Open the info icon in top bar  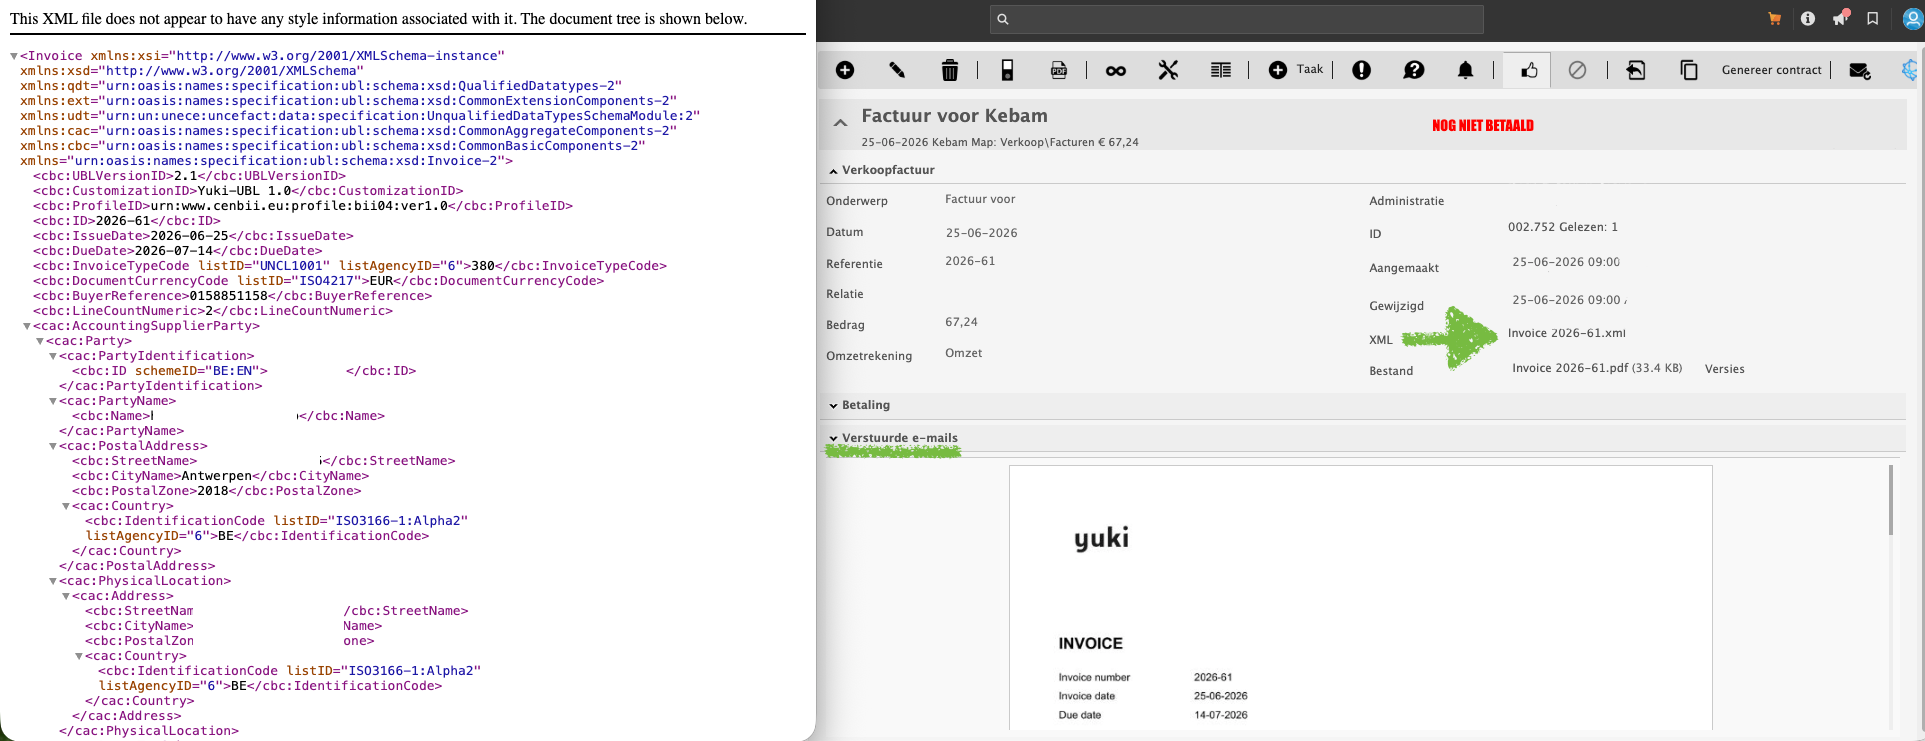click(1808, 18)
